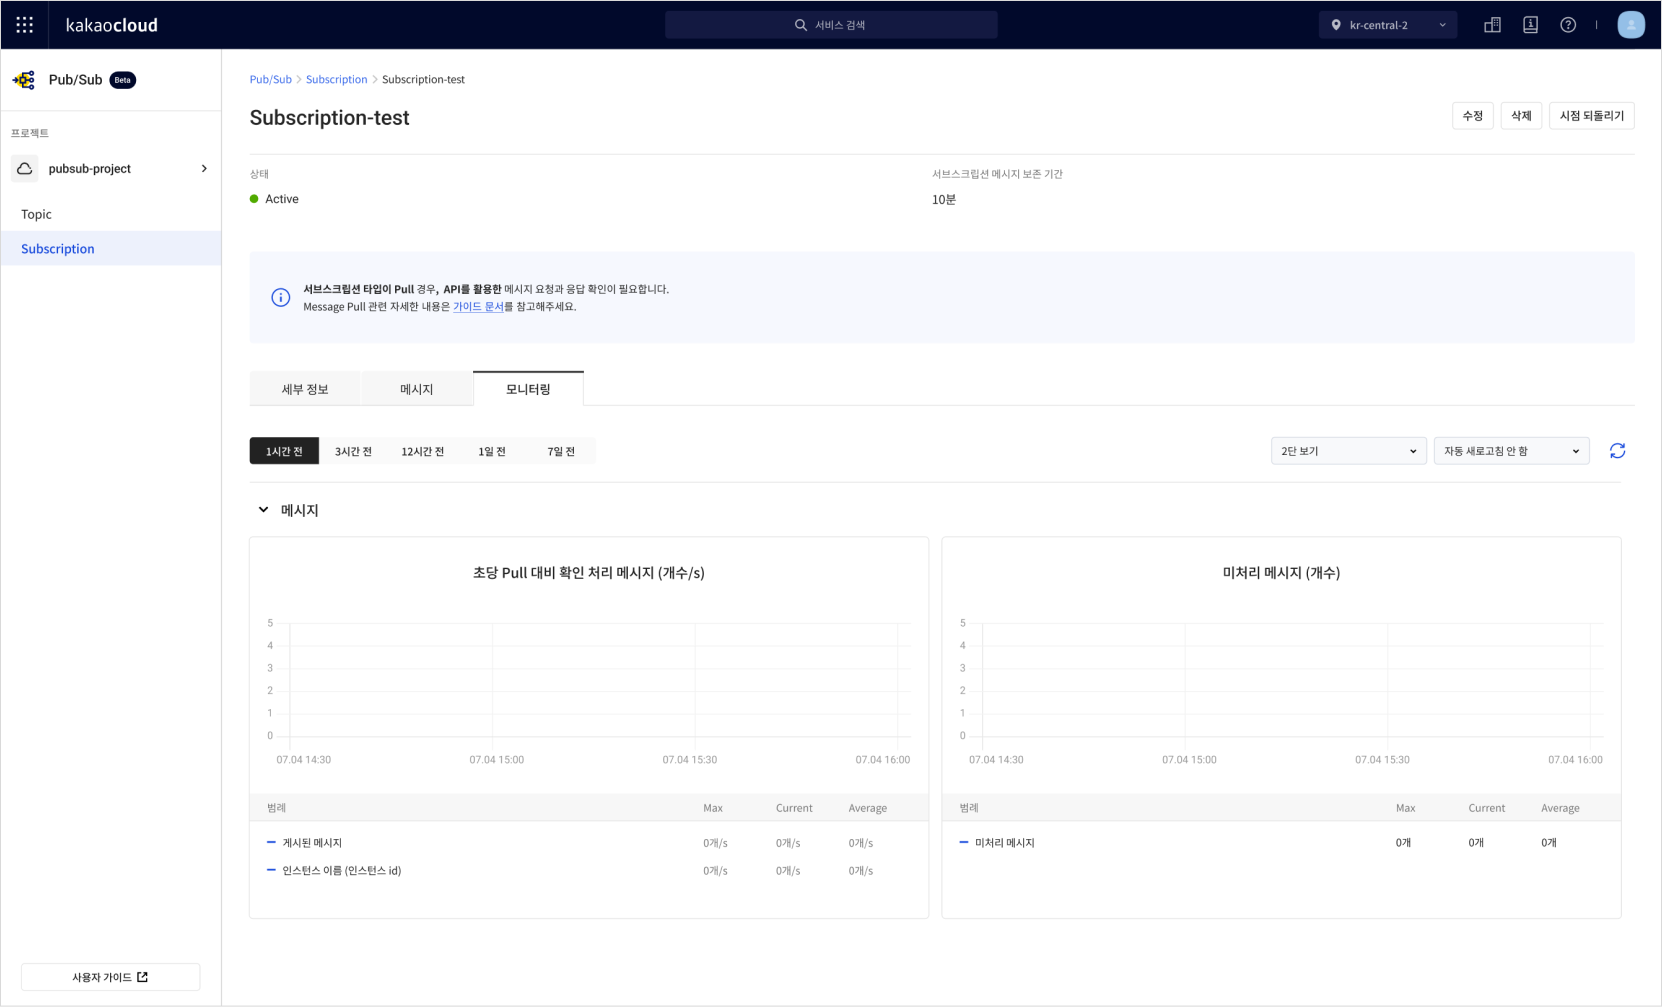Click the Pub/Sub service icon
The height and width of the screenshot is (1007, 1662).
pos(24,80)
